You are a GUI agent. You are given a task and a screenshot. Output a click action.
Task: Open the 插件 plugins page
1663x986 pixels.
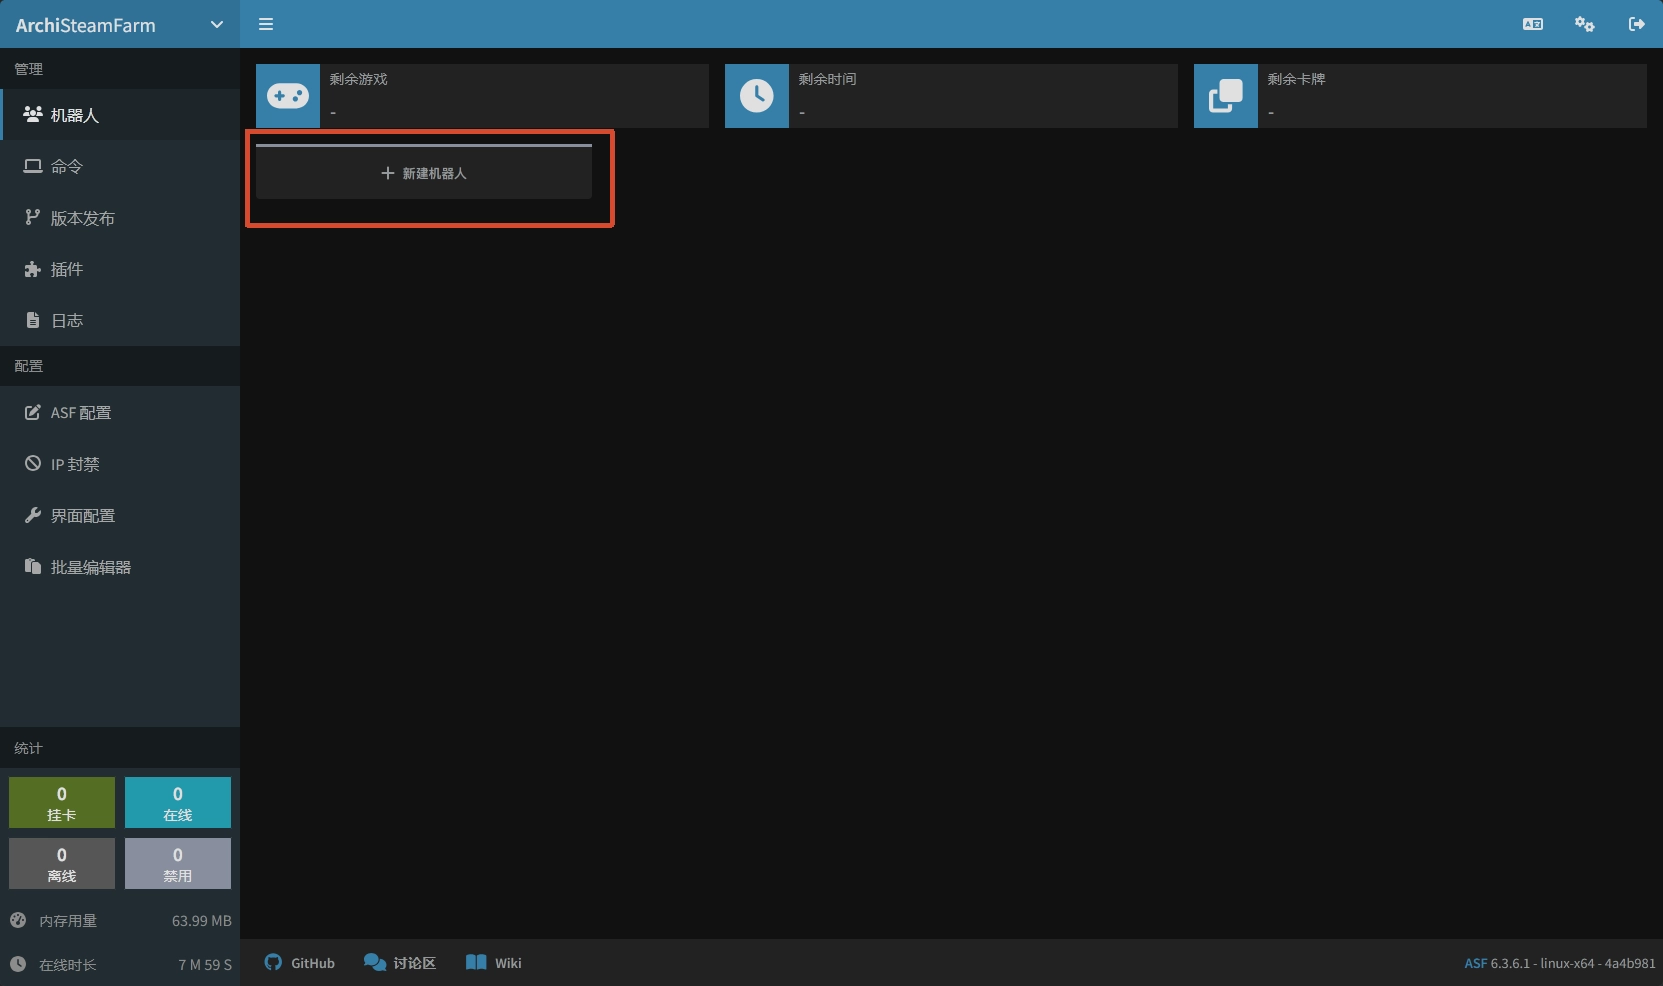[120, 269]
